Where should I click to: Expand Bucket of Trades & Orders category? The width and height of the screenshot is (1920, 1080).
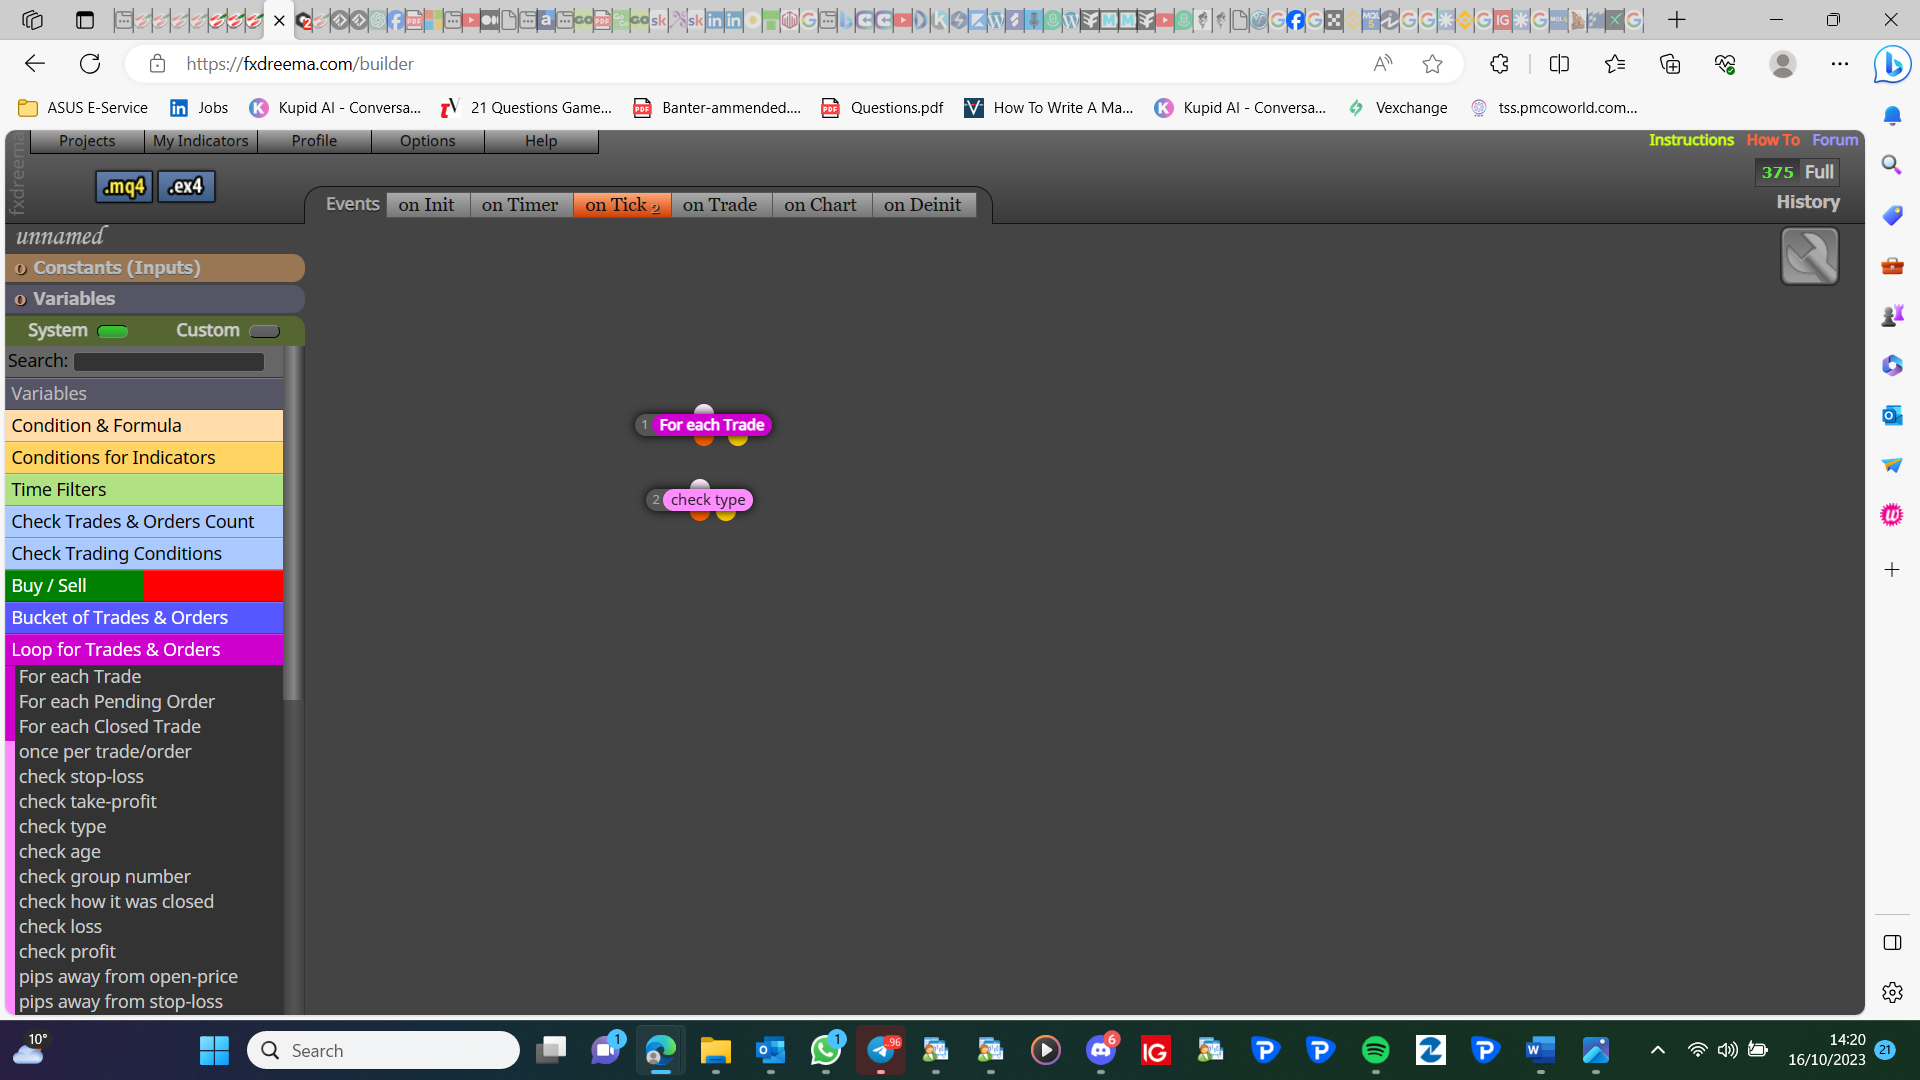click(x=144, y=618)
